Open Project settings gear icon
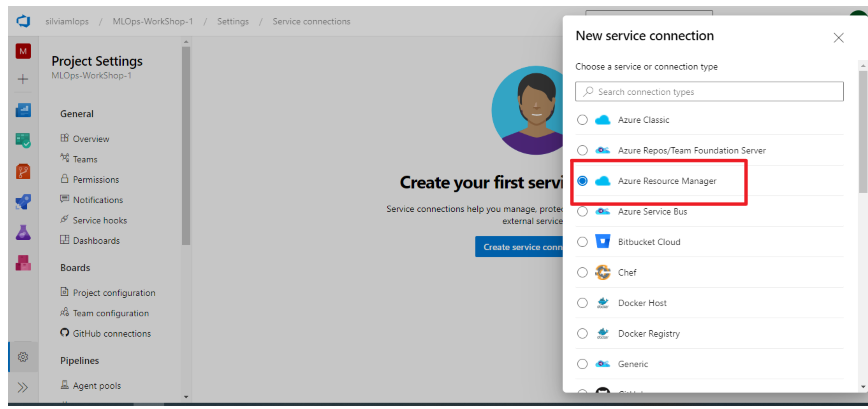 (x=23, y=357)
